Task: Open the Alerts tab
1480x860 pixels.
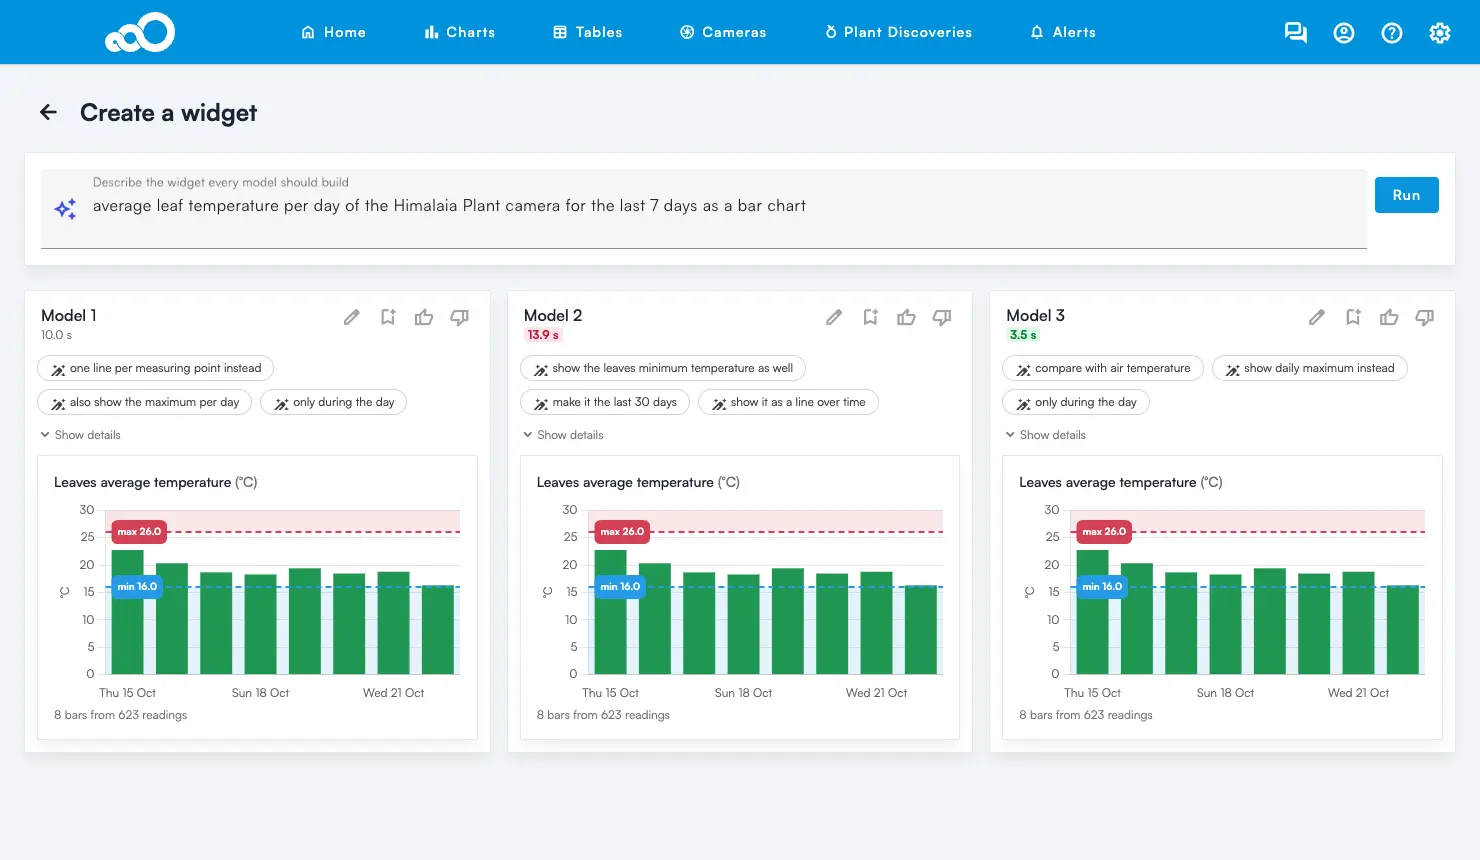Action: point(1063,32)
